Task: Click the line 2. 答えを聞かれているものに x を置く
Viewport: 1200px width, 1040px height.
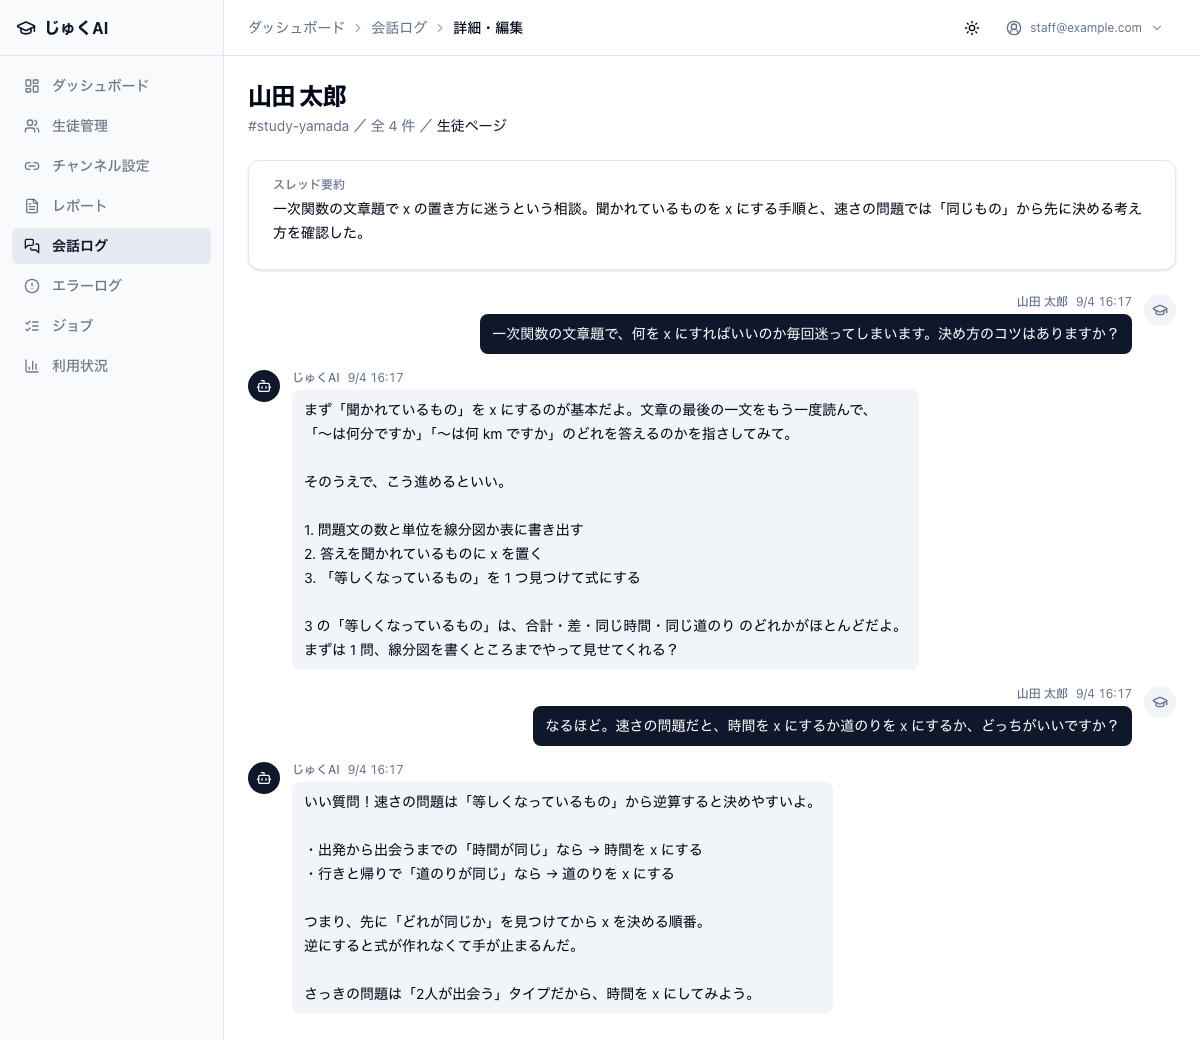Action: click(x=423, y=554)
